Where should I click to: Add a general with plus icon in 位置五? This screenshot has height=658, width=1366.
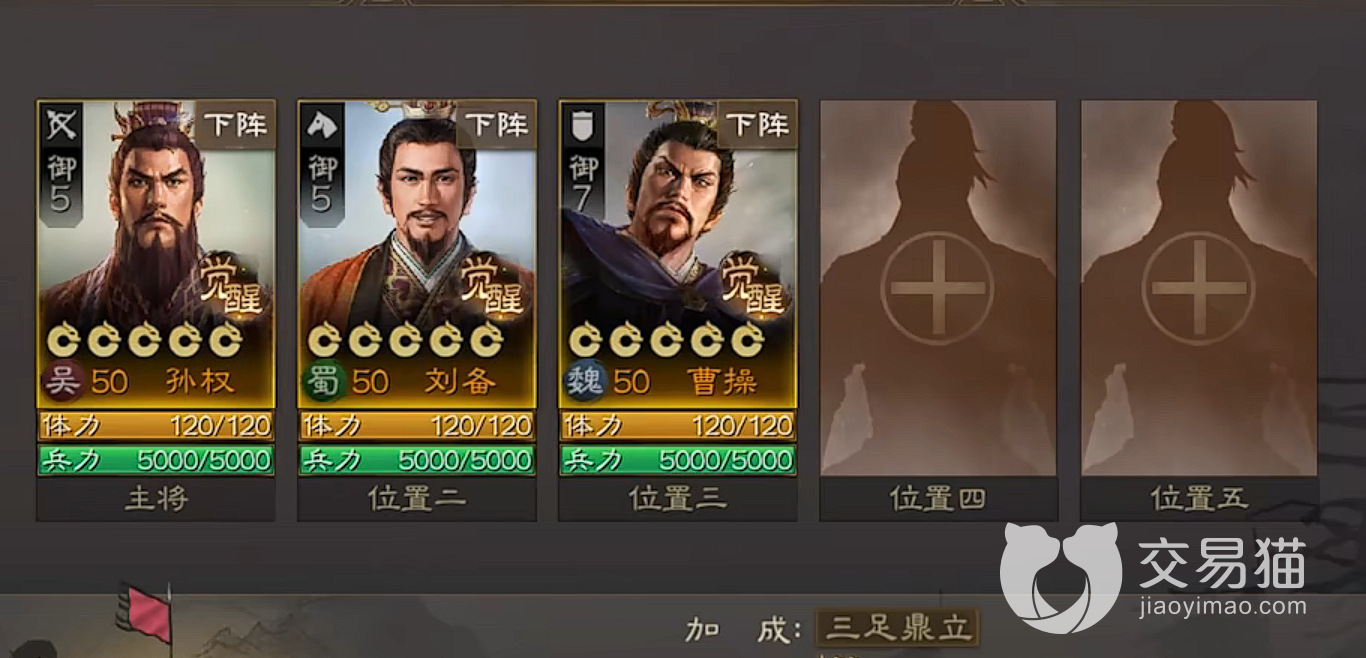(x=1198, y=288)
